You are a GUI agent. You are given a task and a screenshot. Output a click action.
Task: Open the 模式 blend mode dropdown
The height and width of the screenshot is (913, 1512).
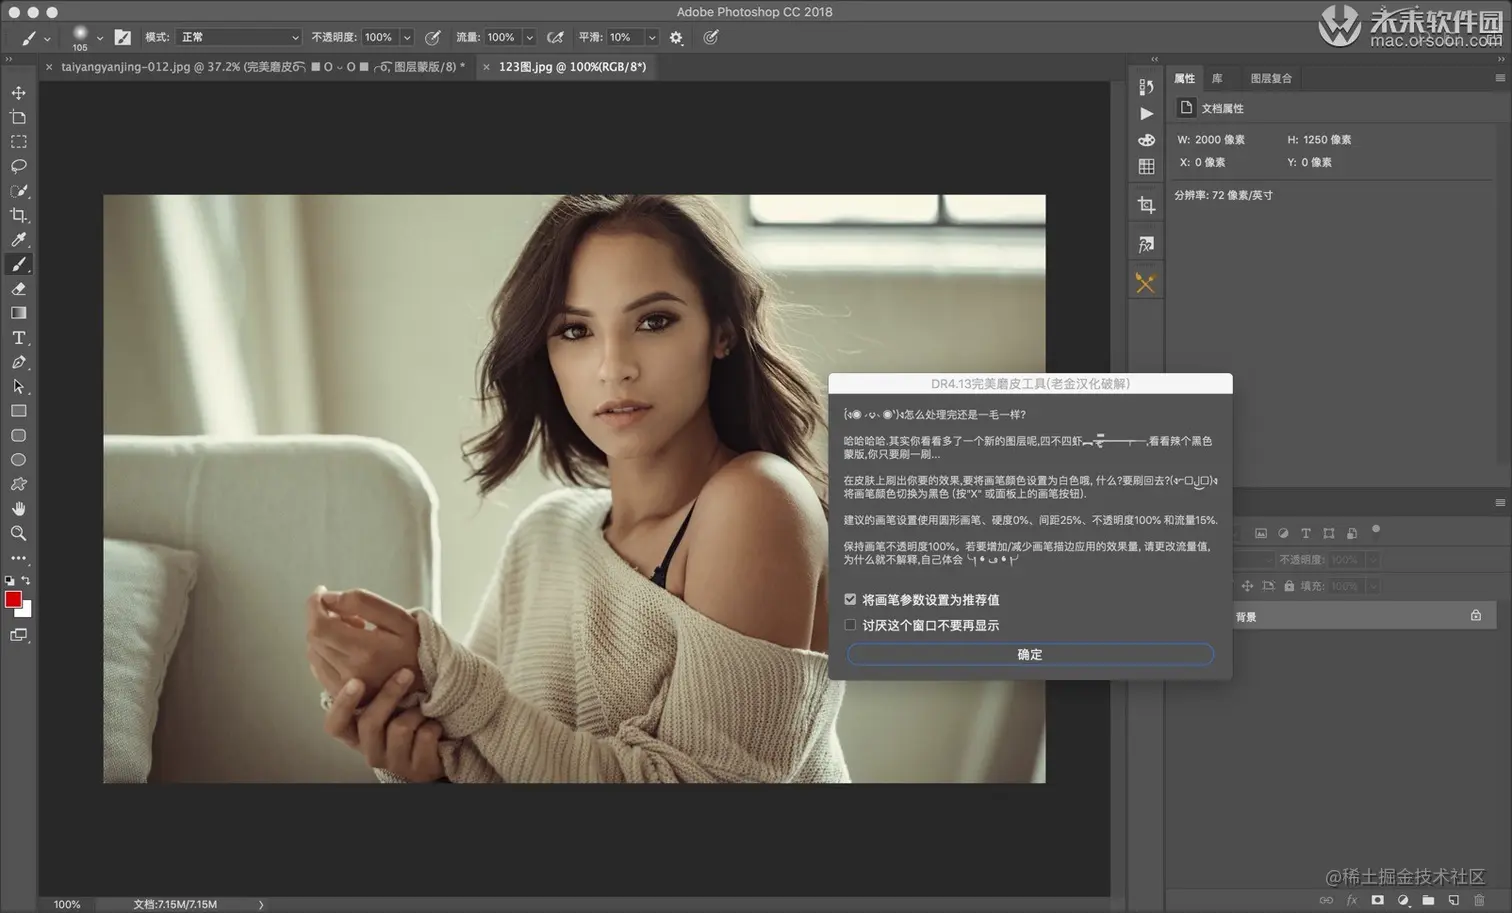(239, 38)
